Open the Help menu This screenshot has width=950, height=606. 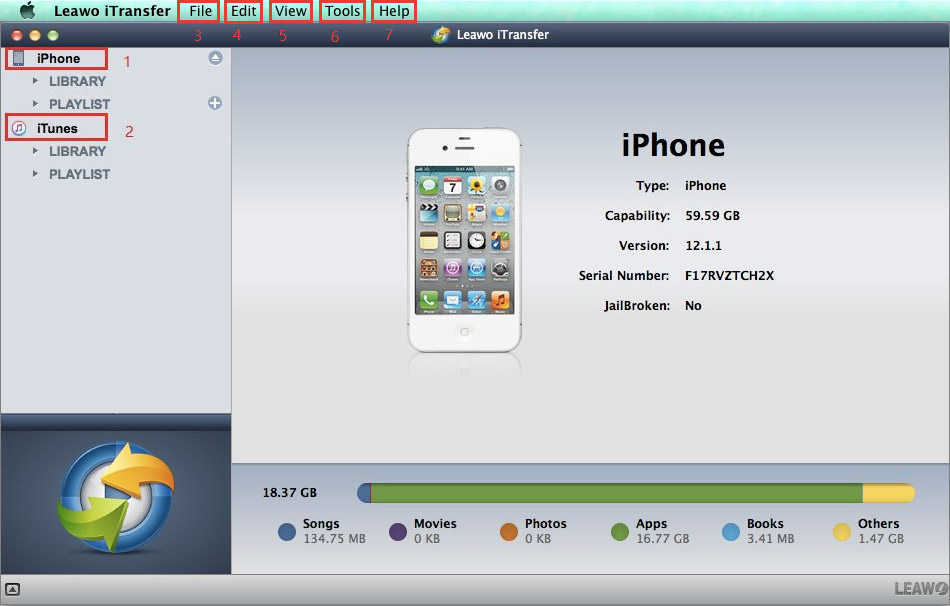(x=394, y=12)
